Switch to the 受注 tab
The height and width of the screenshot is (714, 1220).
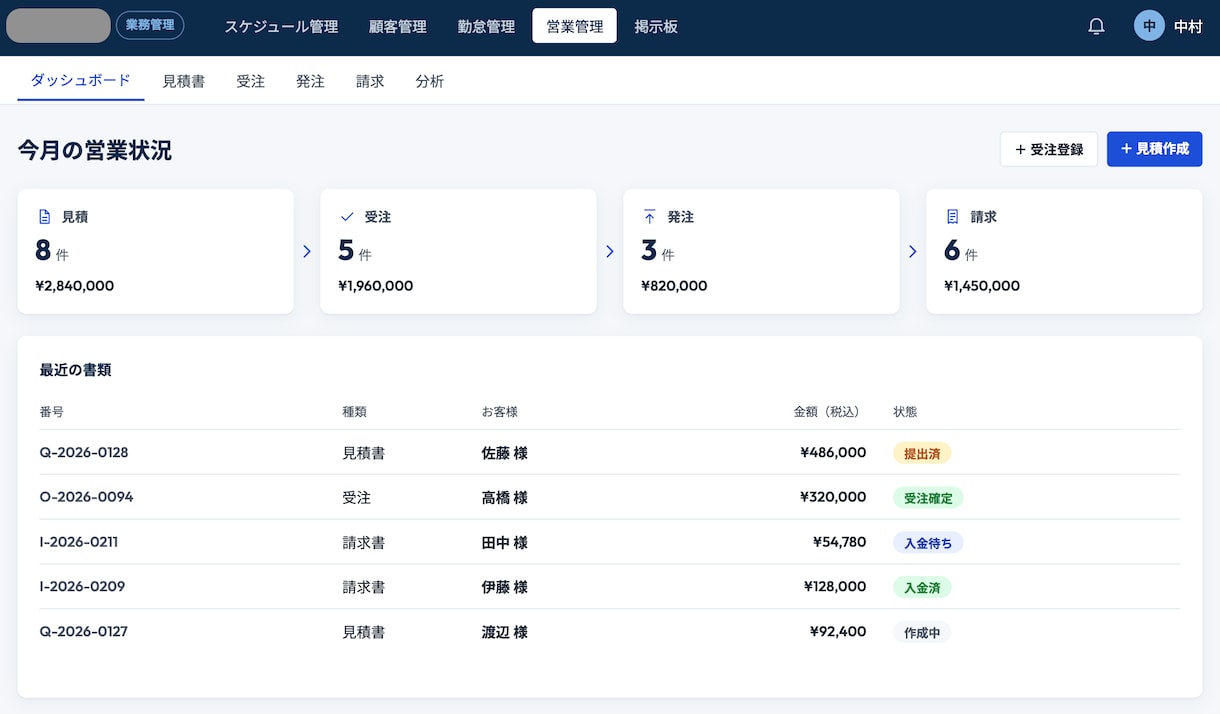(x=251, y=82)
